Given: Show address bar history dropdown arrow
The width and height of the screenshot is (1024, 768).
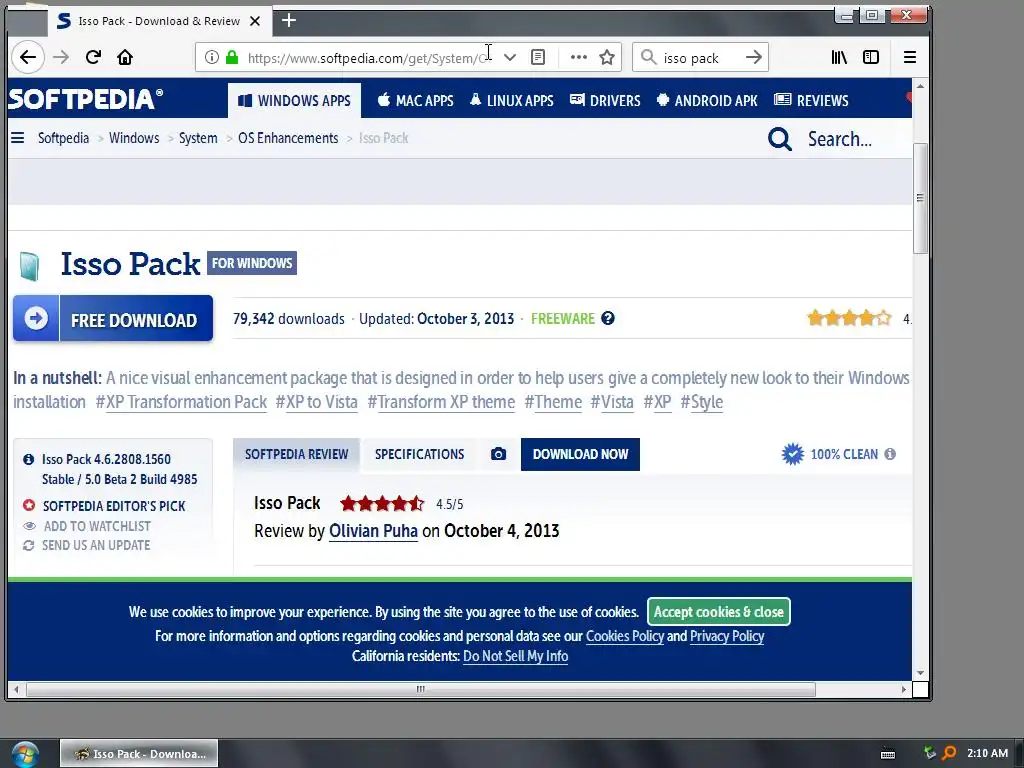Looking at the screenshot, I should pos(510,57).
